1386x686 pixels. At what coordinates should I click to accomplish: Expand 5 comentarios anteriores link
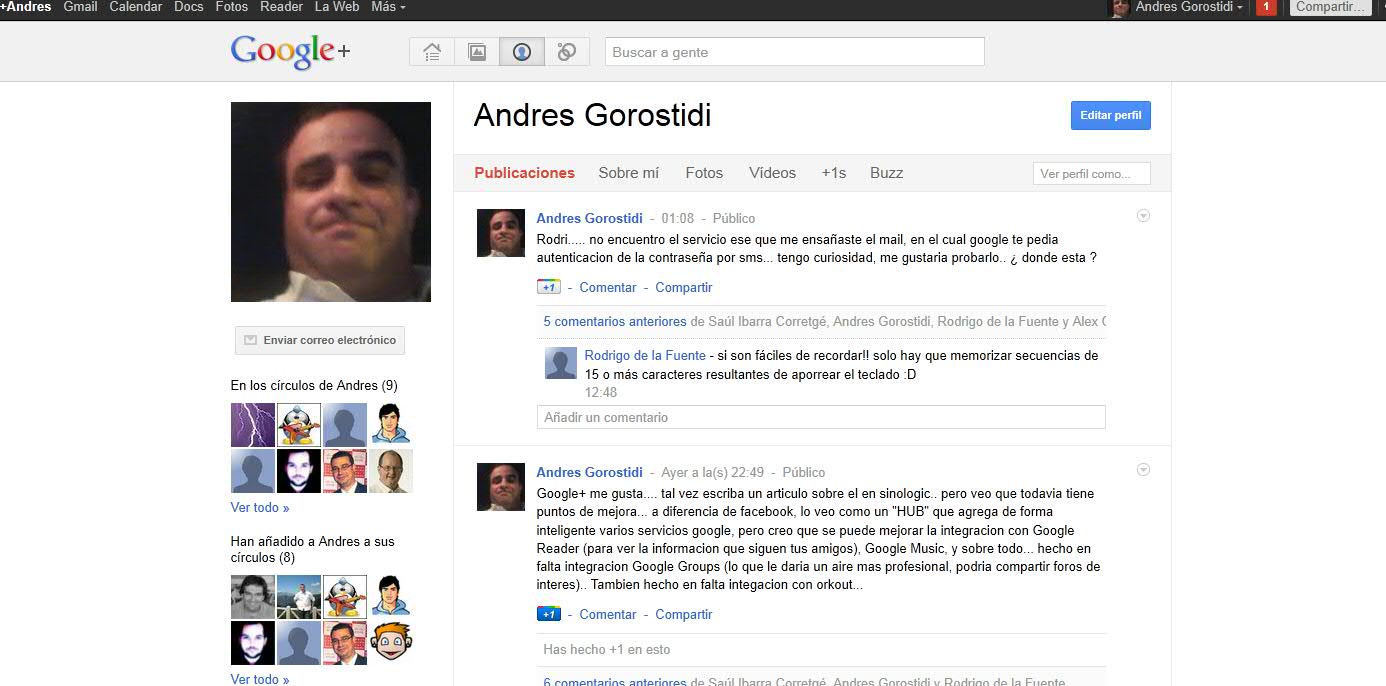click(x=615, y=322)
